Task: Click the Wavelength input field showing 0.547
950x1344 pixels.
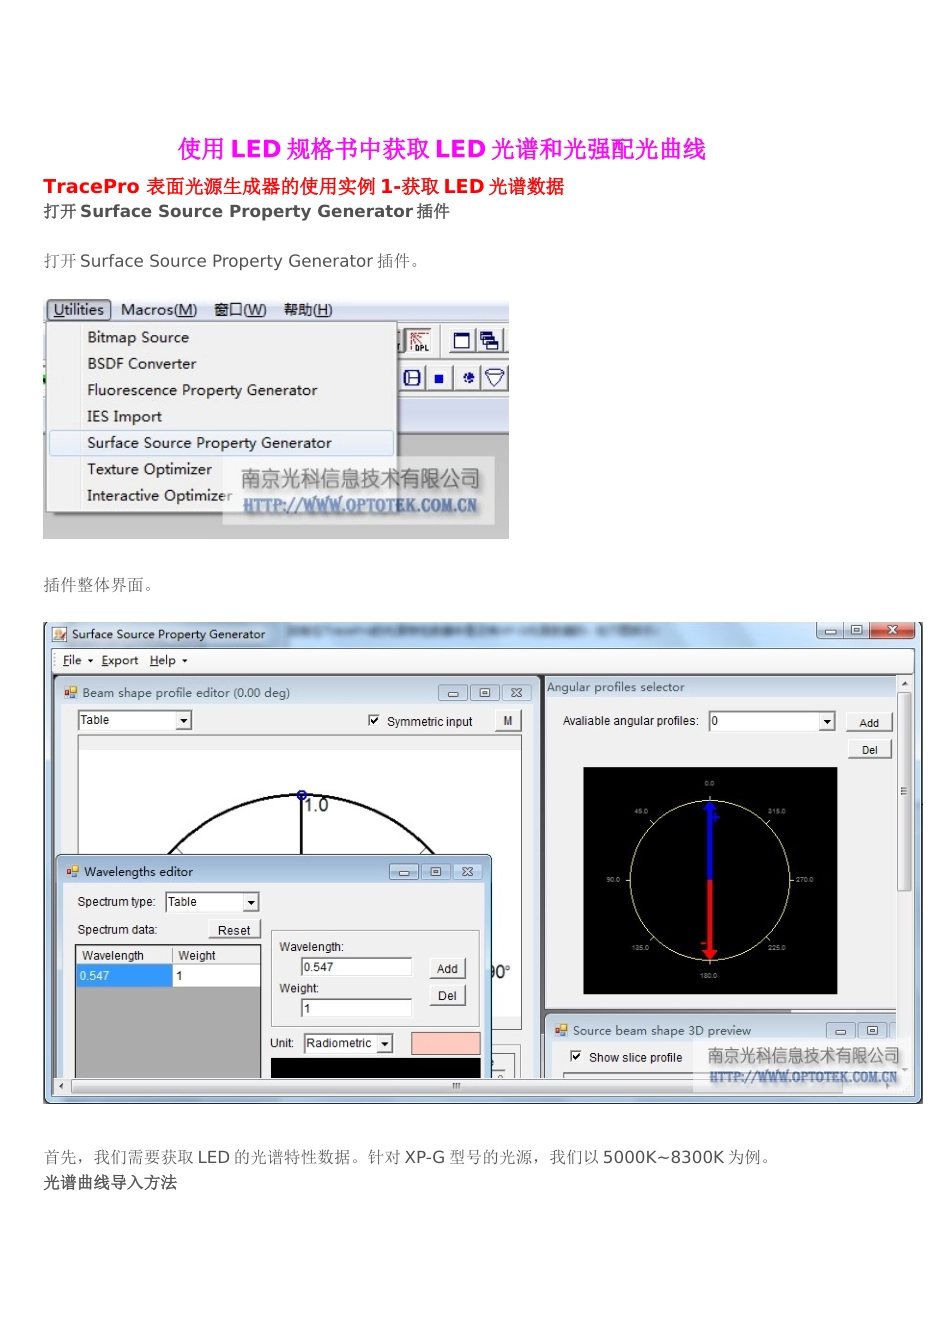Action: (356, 967)
